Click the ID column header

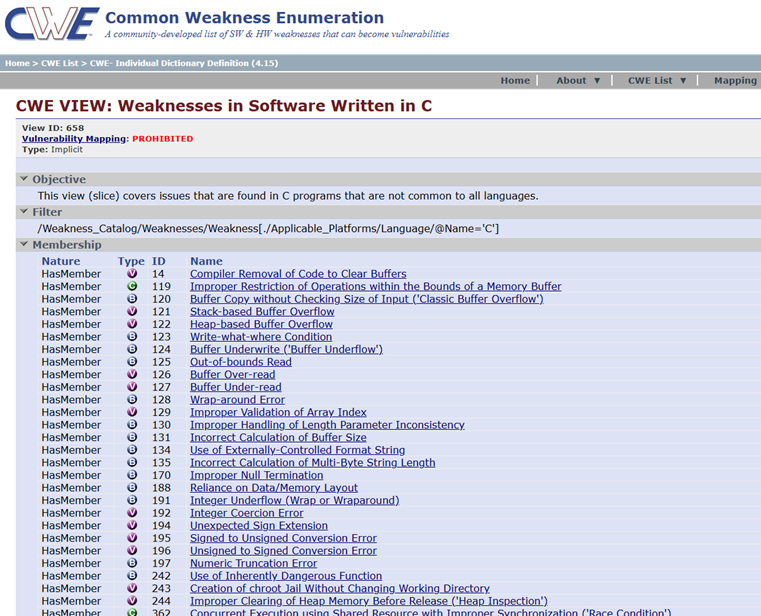(x=159, y=261)
